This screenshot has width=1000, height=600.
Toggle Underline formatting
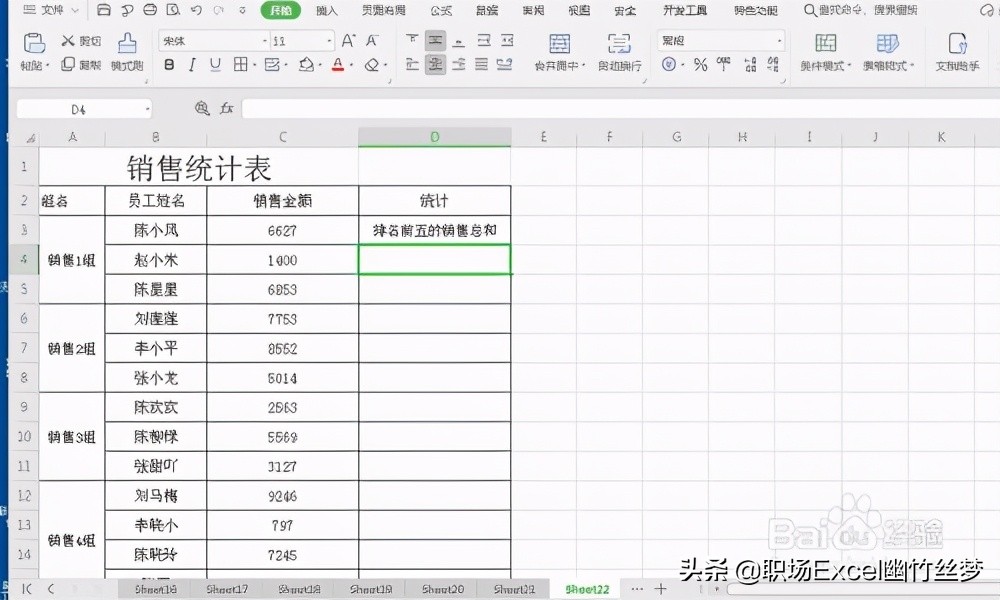coord(215,64)
